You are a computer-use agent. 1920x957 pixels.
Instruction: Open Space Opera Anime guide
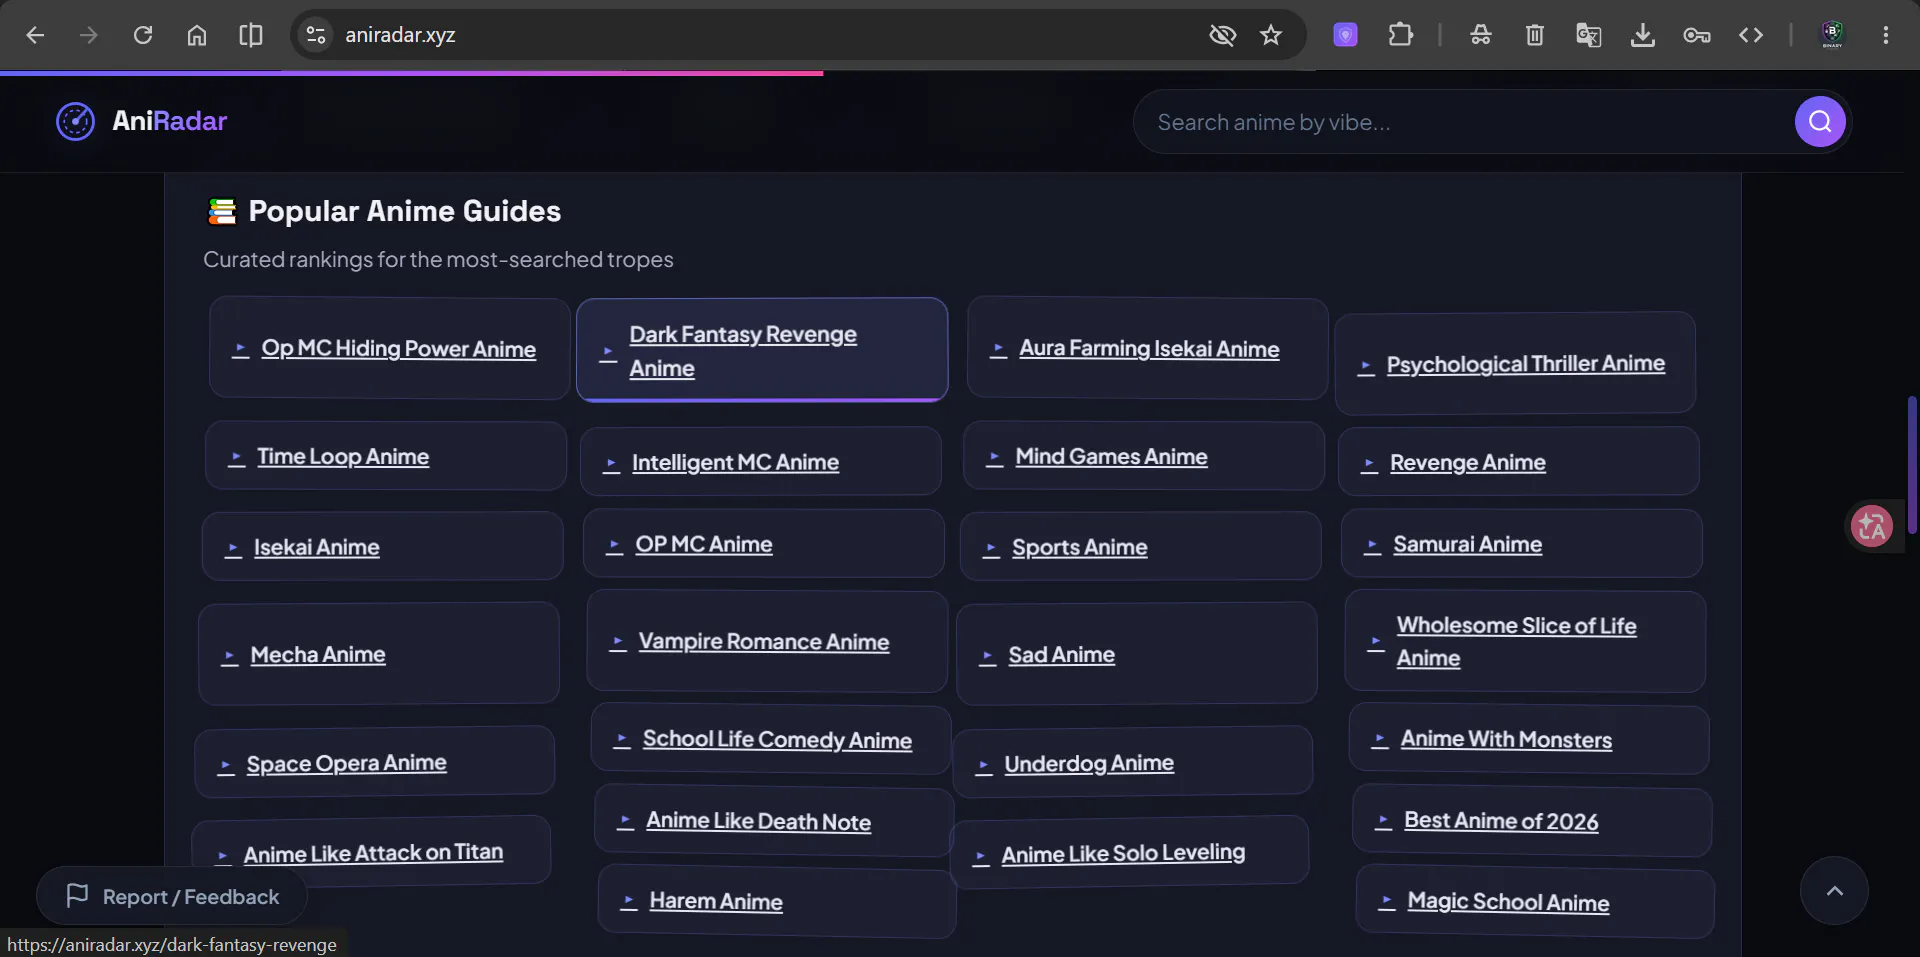375,763
